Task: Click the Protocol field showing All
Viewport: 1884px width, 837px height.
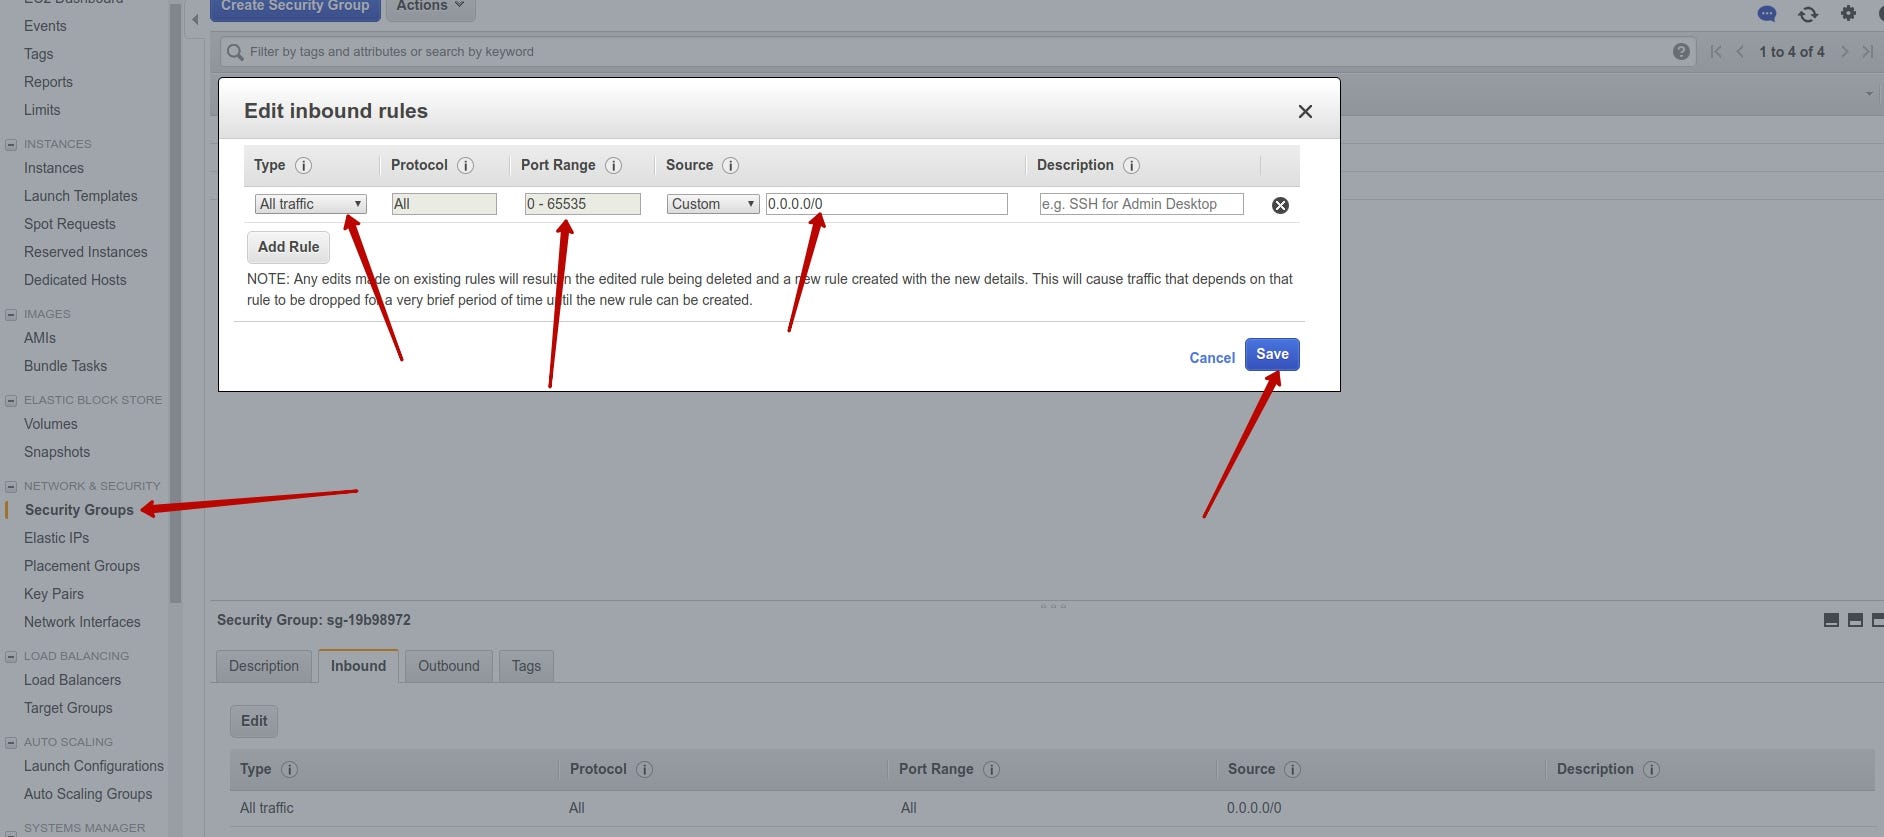Action: coord(444,204)
